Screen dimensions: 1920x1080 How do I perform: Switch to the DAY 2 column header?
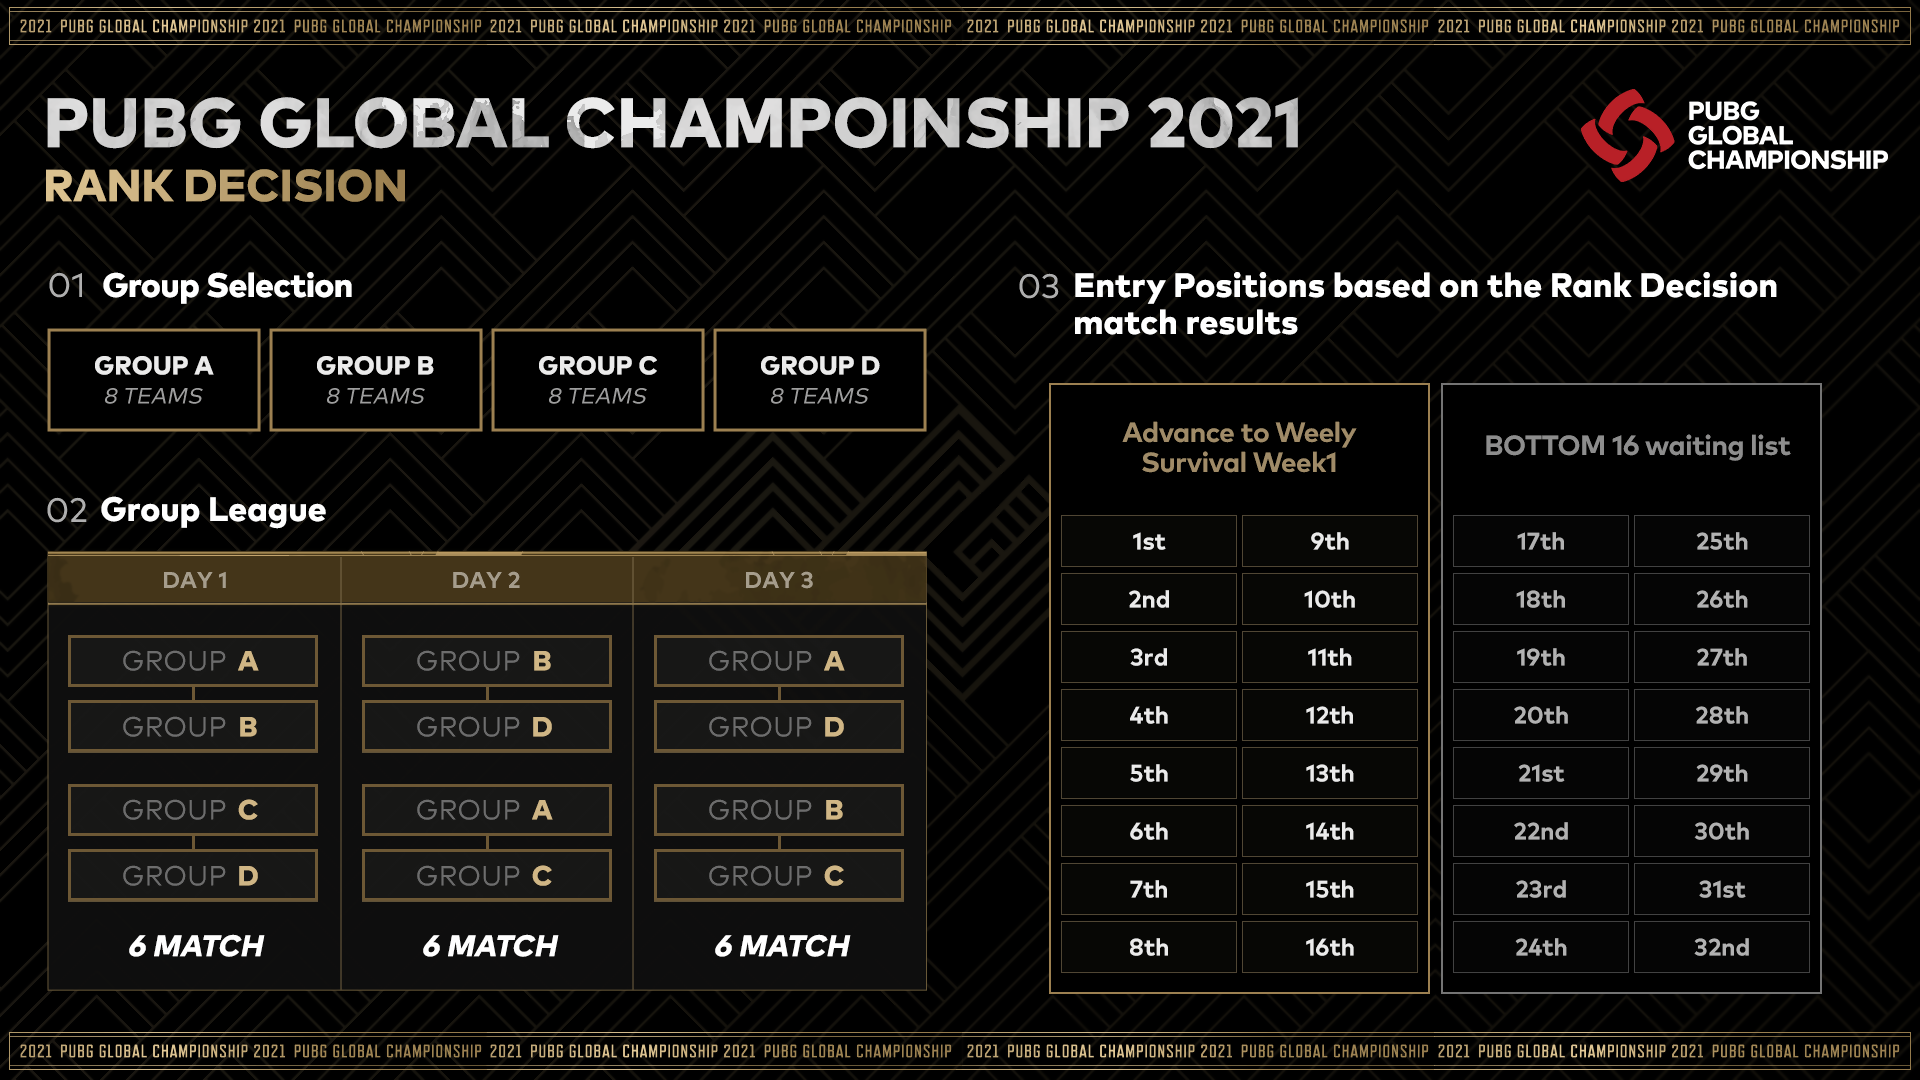(486, 580)
